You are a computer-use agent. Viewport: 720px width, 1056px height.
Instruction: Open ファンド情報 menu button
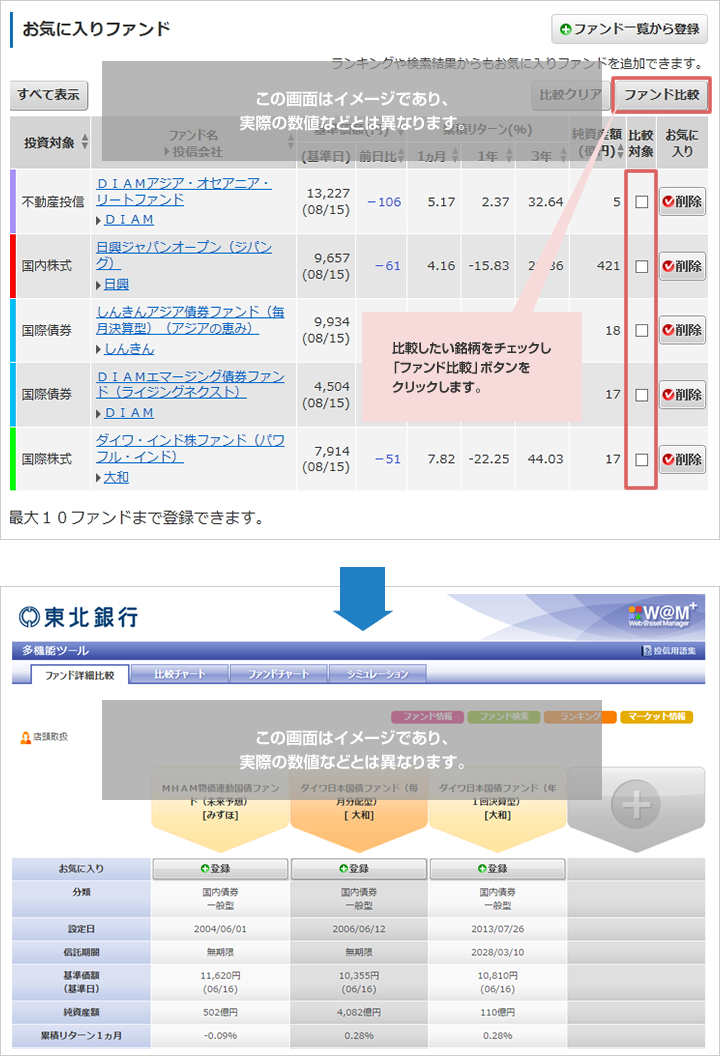tap(427, 717)
